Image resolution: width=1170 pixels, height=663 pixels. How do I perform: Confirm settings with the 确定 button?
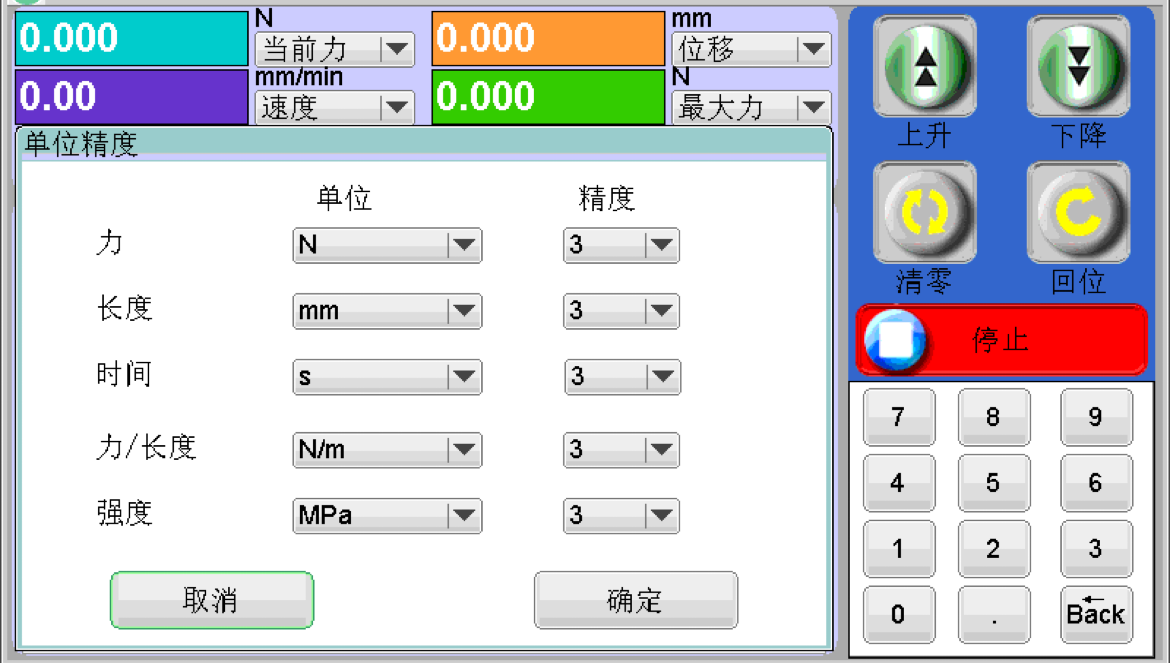click(636, 600)
